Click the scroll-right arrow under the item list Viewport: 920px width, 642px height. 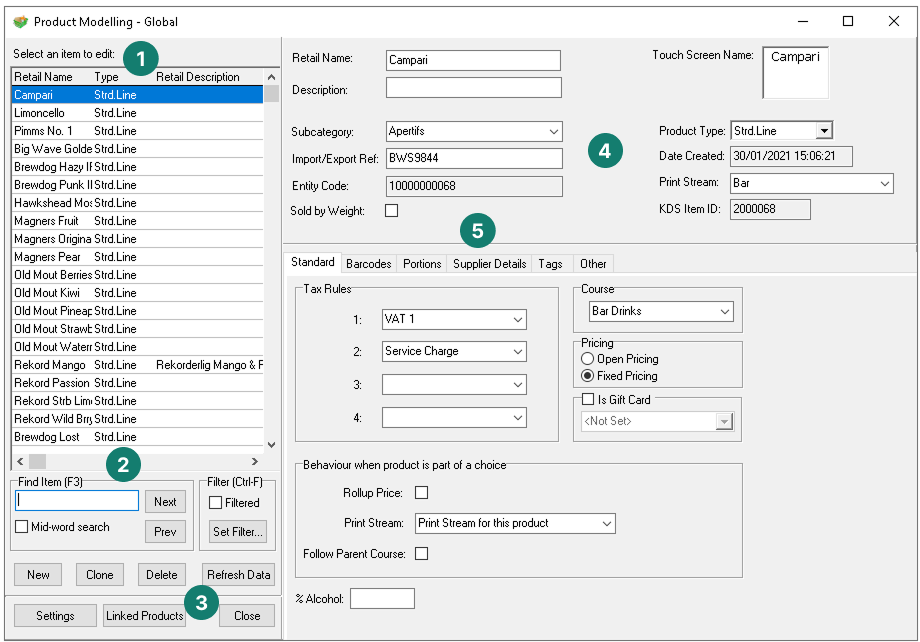click(x=255, y=461)
